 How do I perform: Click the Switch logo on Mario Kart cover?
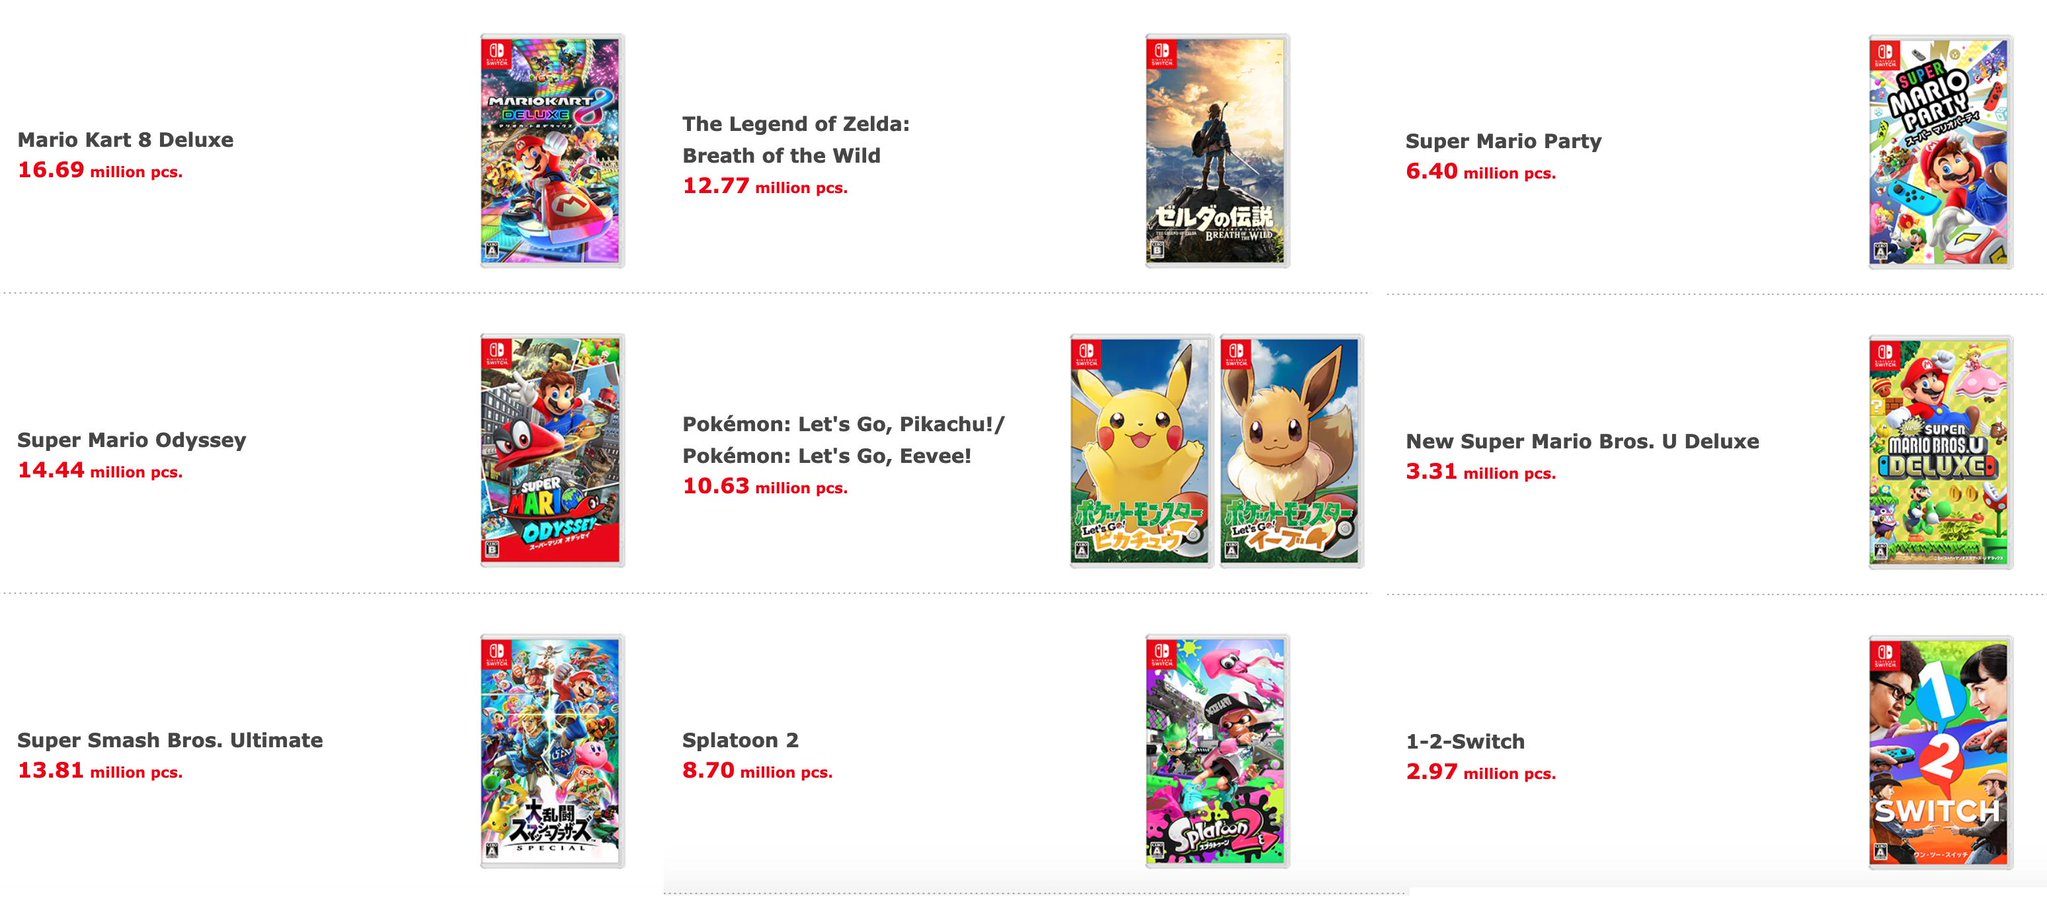[x=497, y=53]
